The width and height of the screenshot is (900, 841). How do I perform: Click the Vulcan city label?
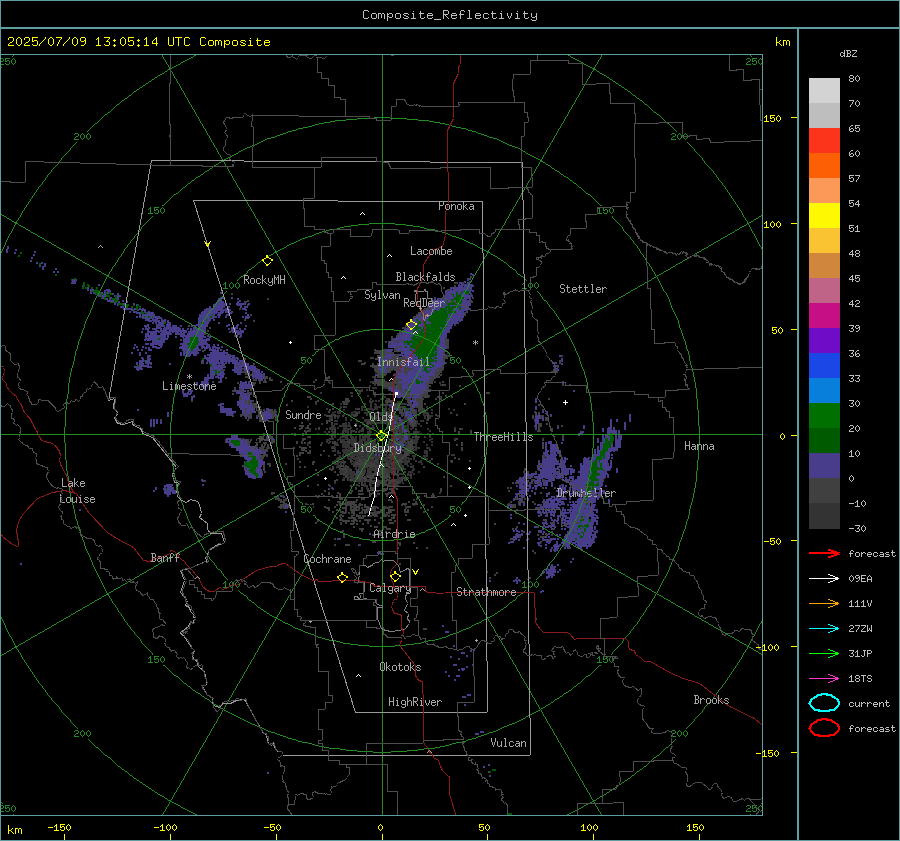[x=508, y=743]
